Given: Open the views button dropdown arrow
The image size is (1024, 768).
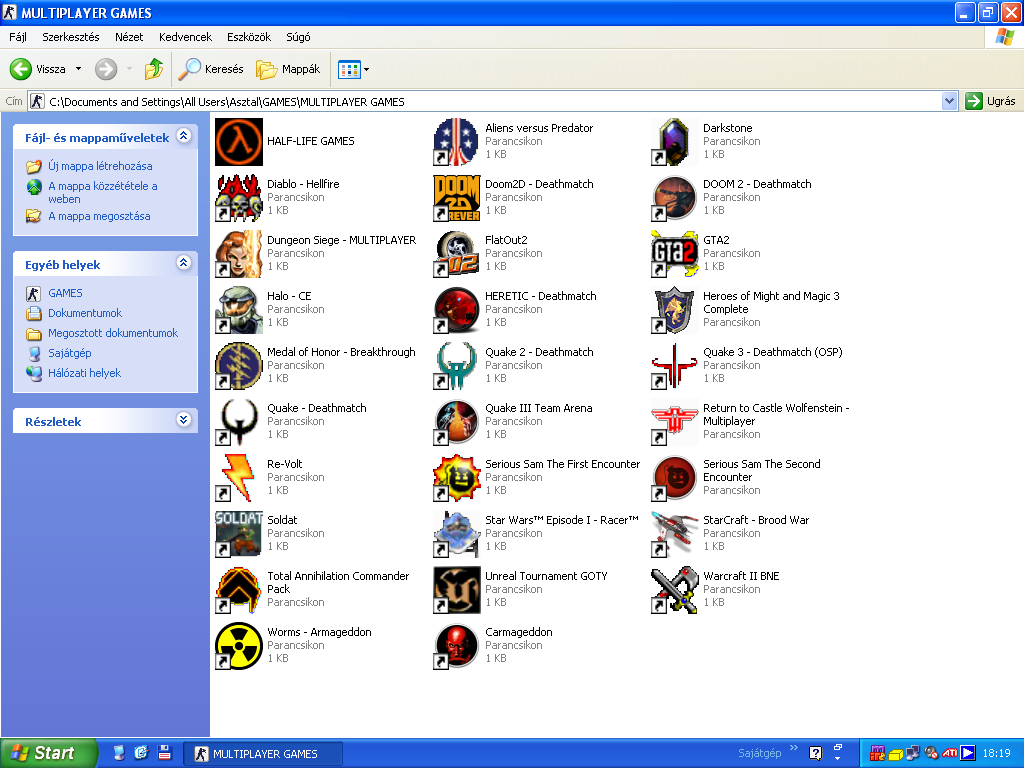Looking at the screenshot, I should click(x=366, y=69).
